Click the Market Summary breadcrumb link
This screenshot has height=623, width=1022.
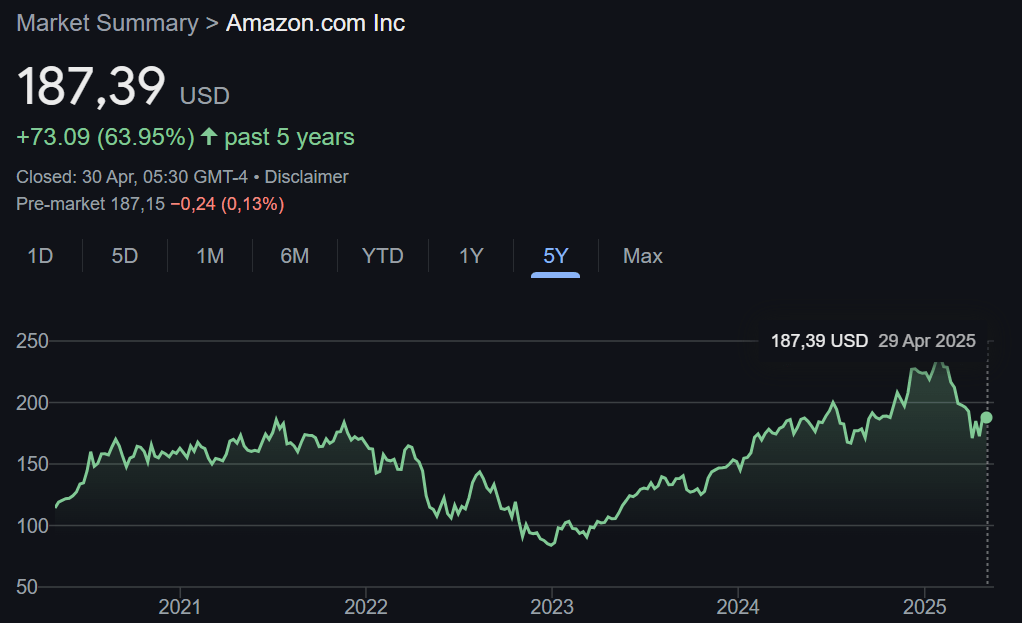[x=106, y=22]
